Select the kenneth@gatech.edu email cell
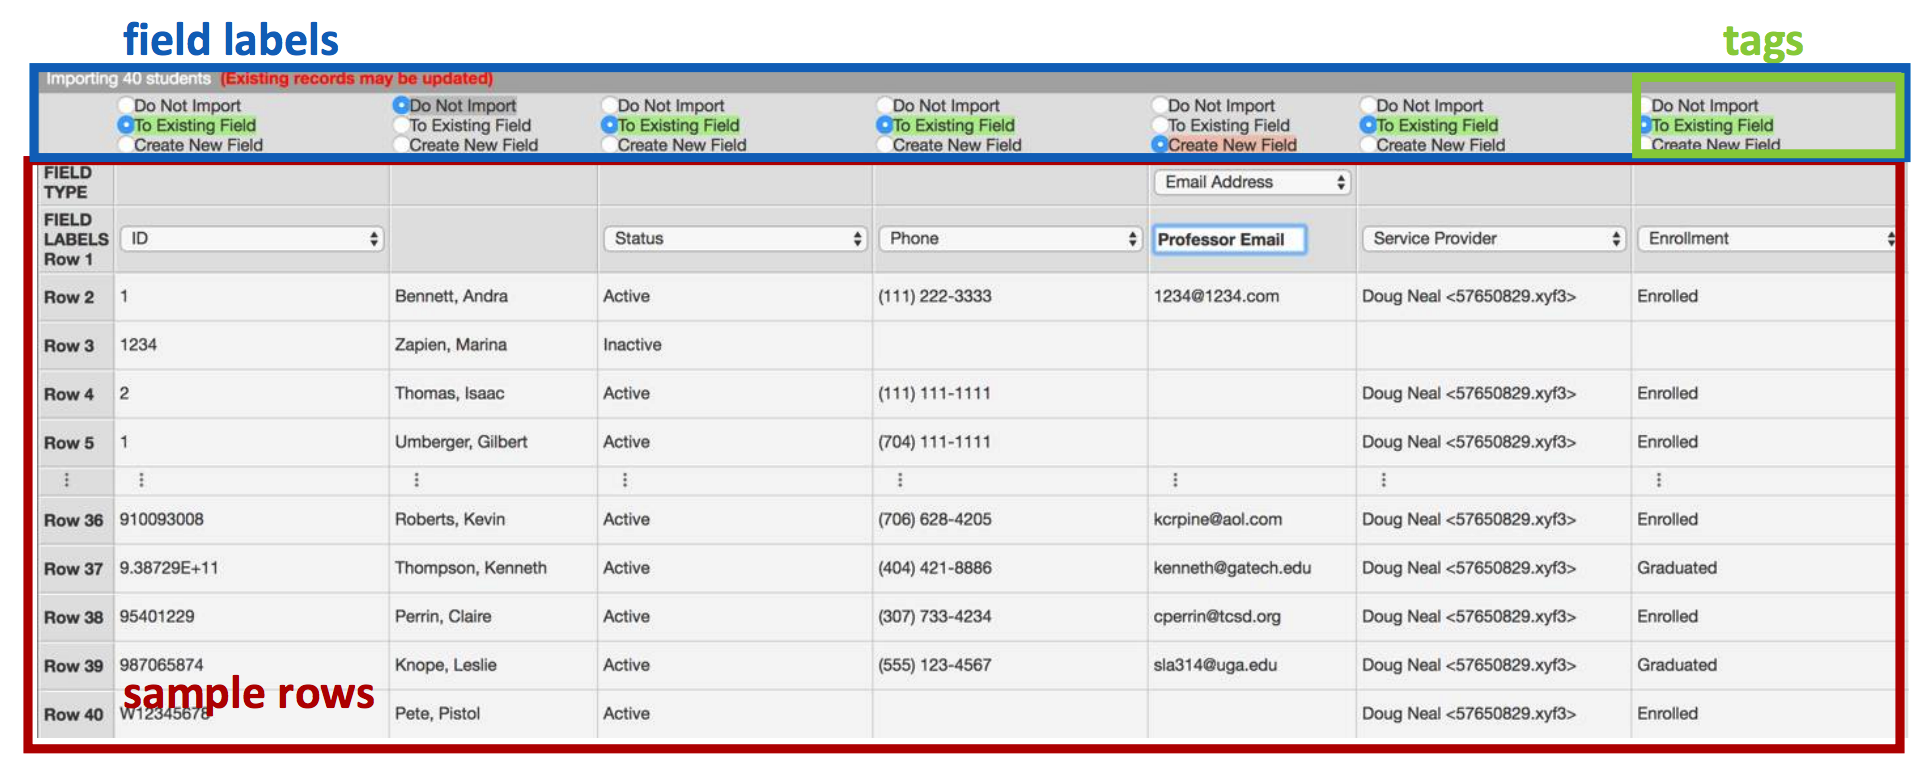Image resolution: width=1930 pixels, height=780 pixels. pyautogui.click(x=1232, y=568)
